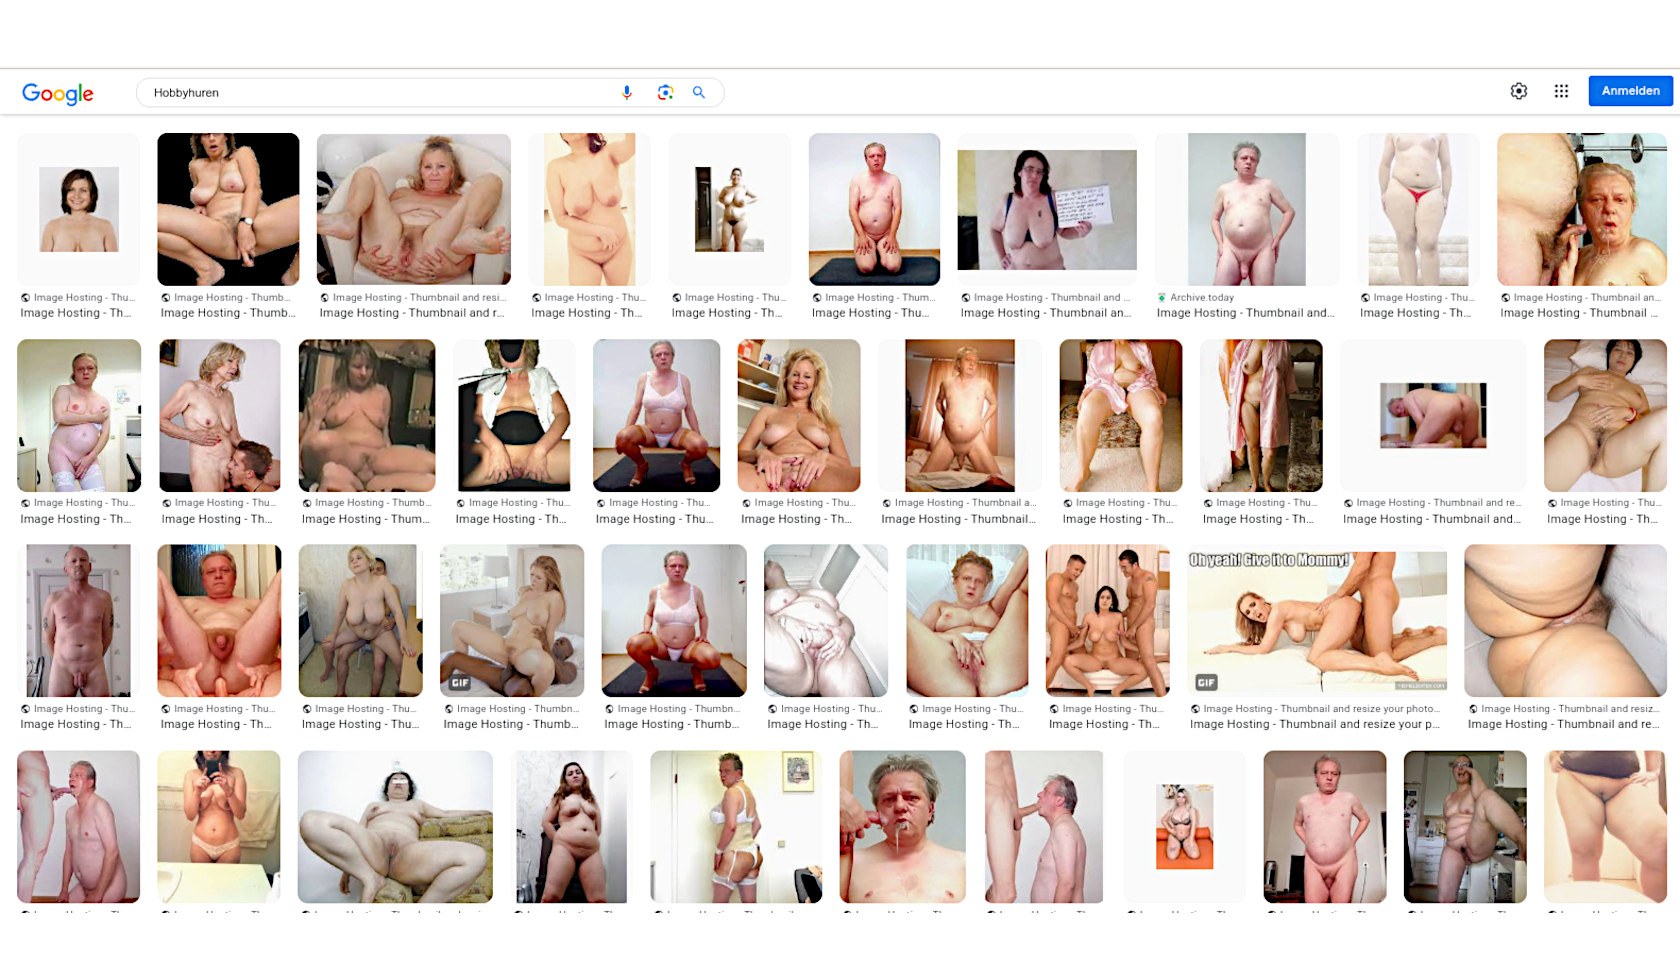Image resolution: width=1680 pixels, height=980 pixels.
Task: Open the Archive.today source link
Action: tap(1201, 298)
